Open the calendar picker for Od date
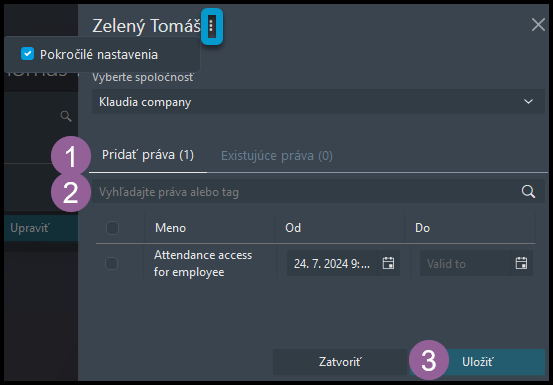The image size is (553, 385). (388, 263)
